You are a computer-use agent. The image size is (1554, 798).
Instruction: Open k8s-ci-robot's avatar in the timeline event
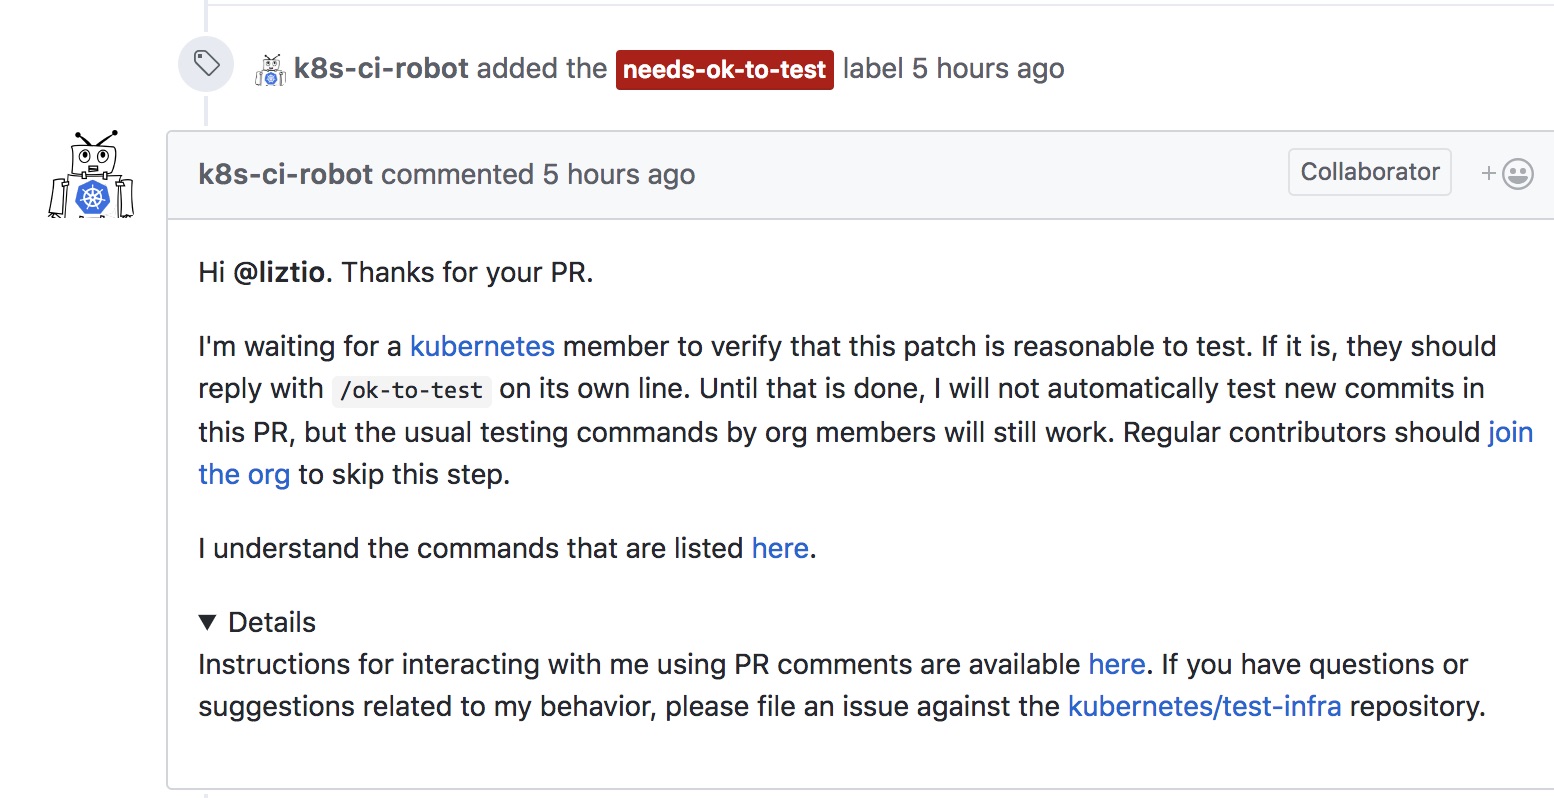(270, 69)
